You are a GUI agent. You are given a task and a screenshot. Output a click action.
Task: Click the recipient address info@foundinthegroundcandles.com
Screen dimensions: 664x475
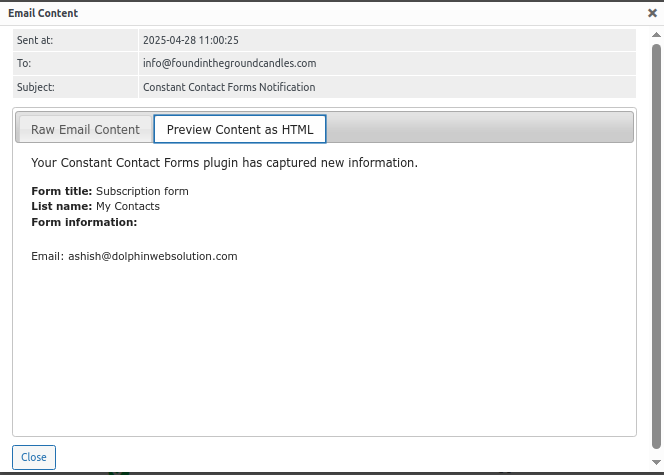pos(230,63)
